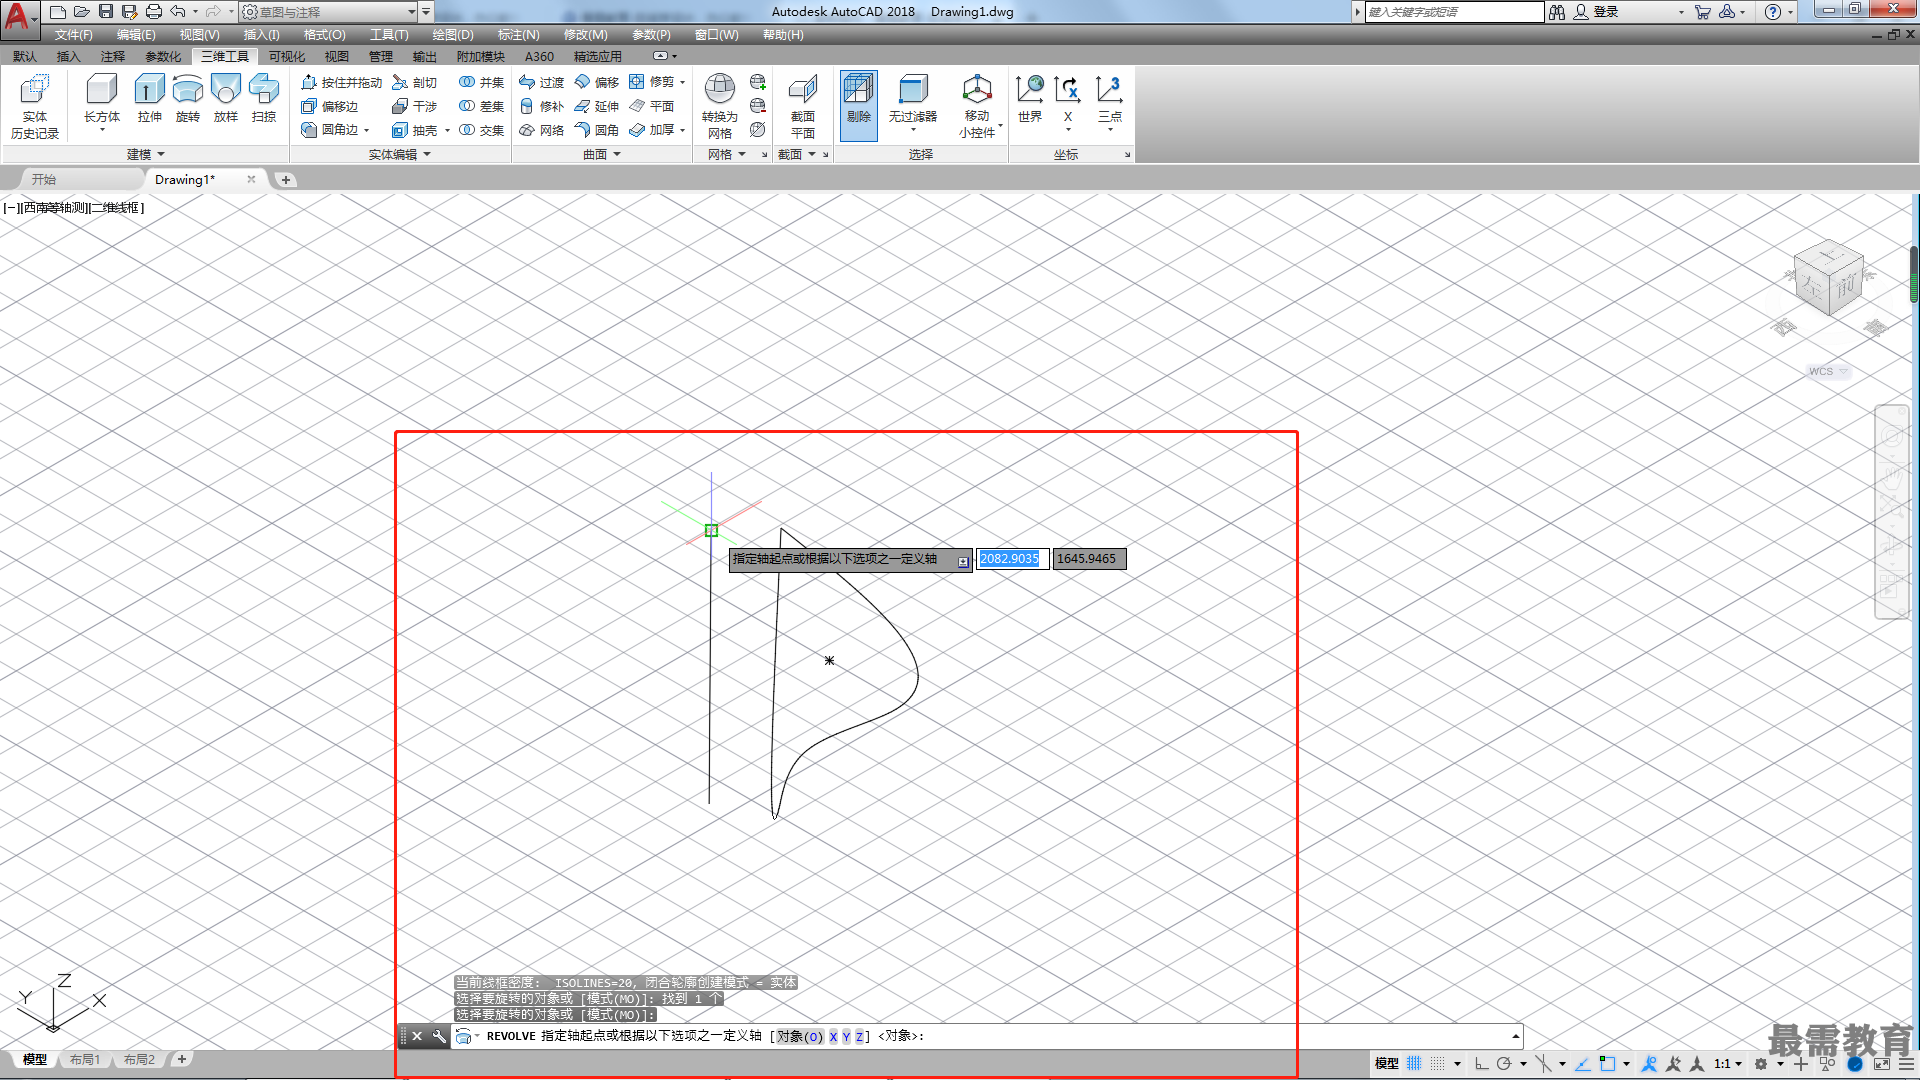Switch to the Visualize (可视化) ribbon tab
The image size is (1920, 1080).
tap(287, 57)
